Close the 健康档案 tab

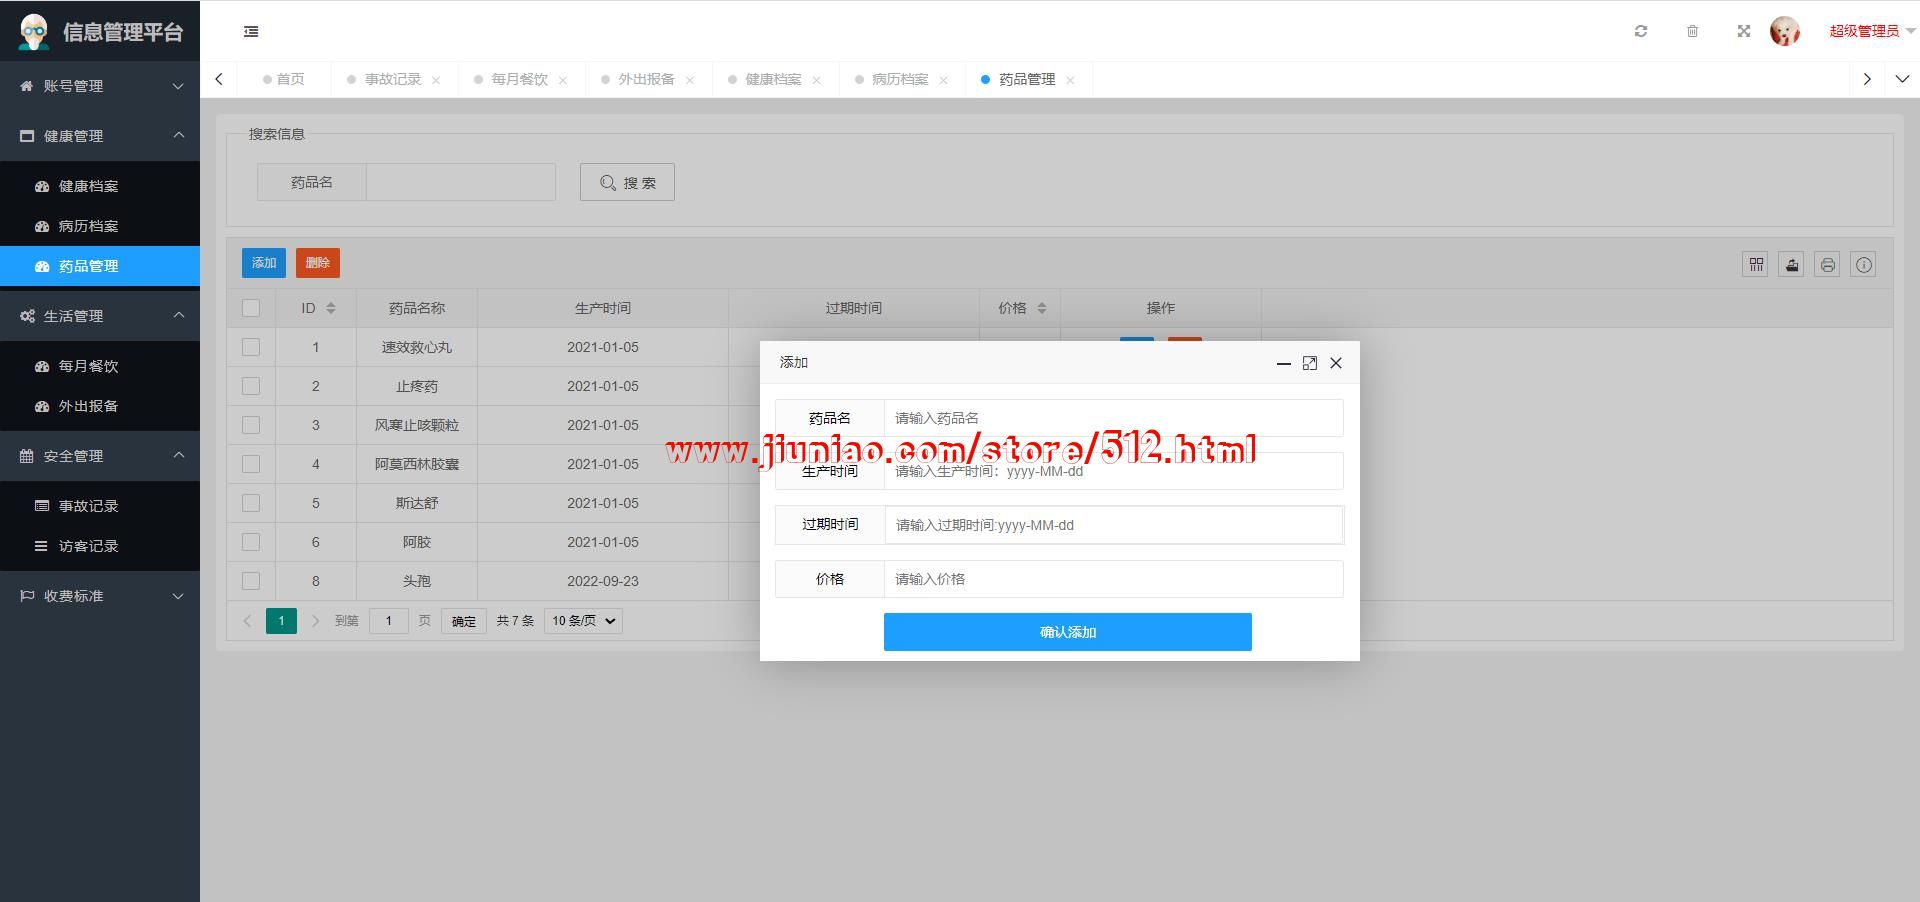pyautogui.click(x=817, y=80)
